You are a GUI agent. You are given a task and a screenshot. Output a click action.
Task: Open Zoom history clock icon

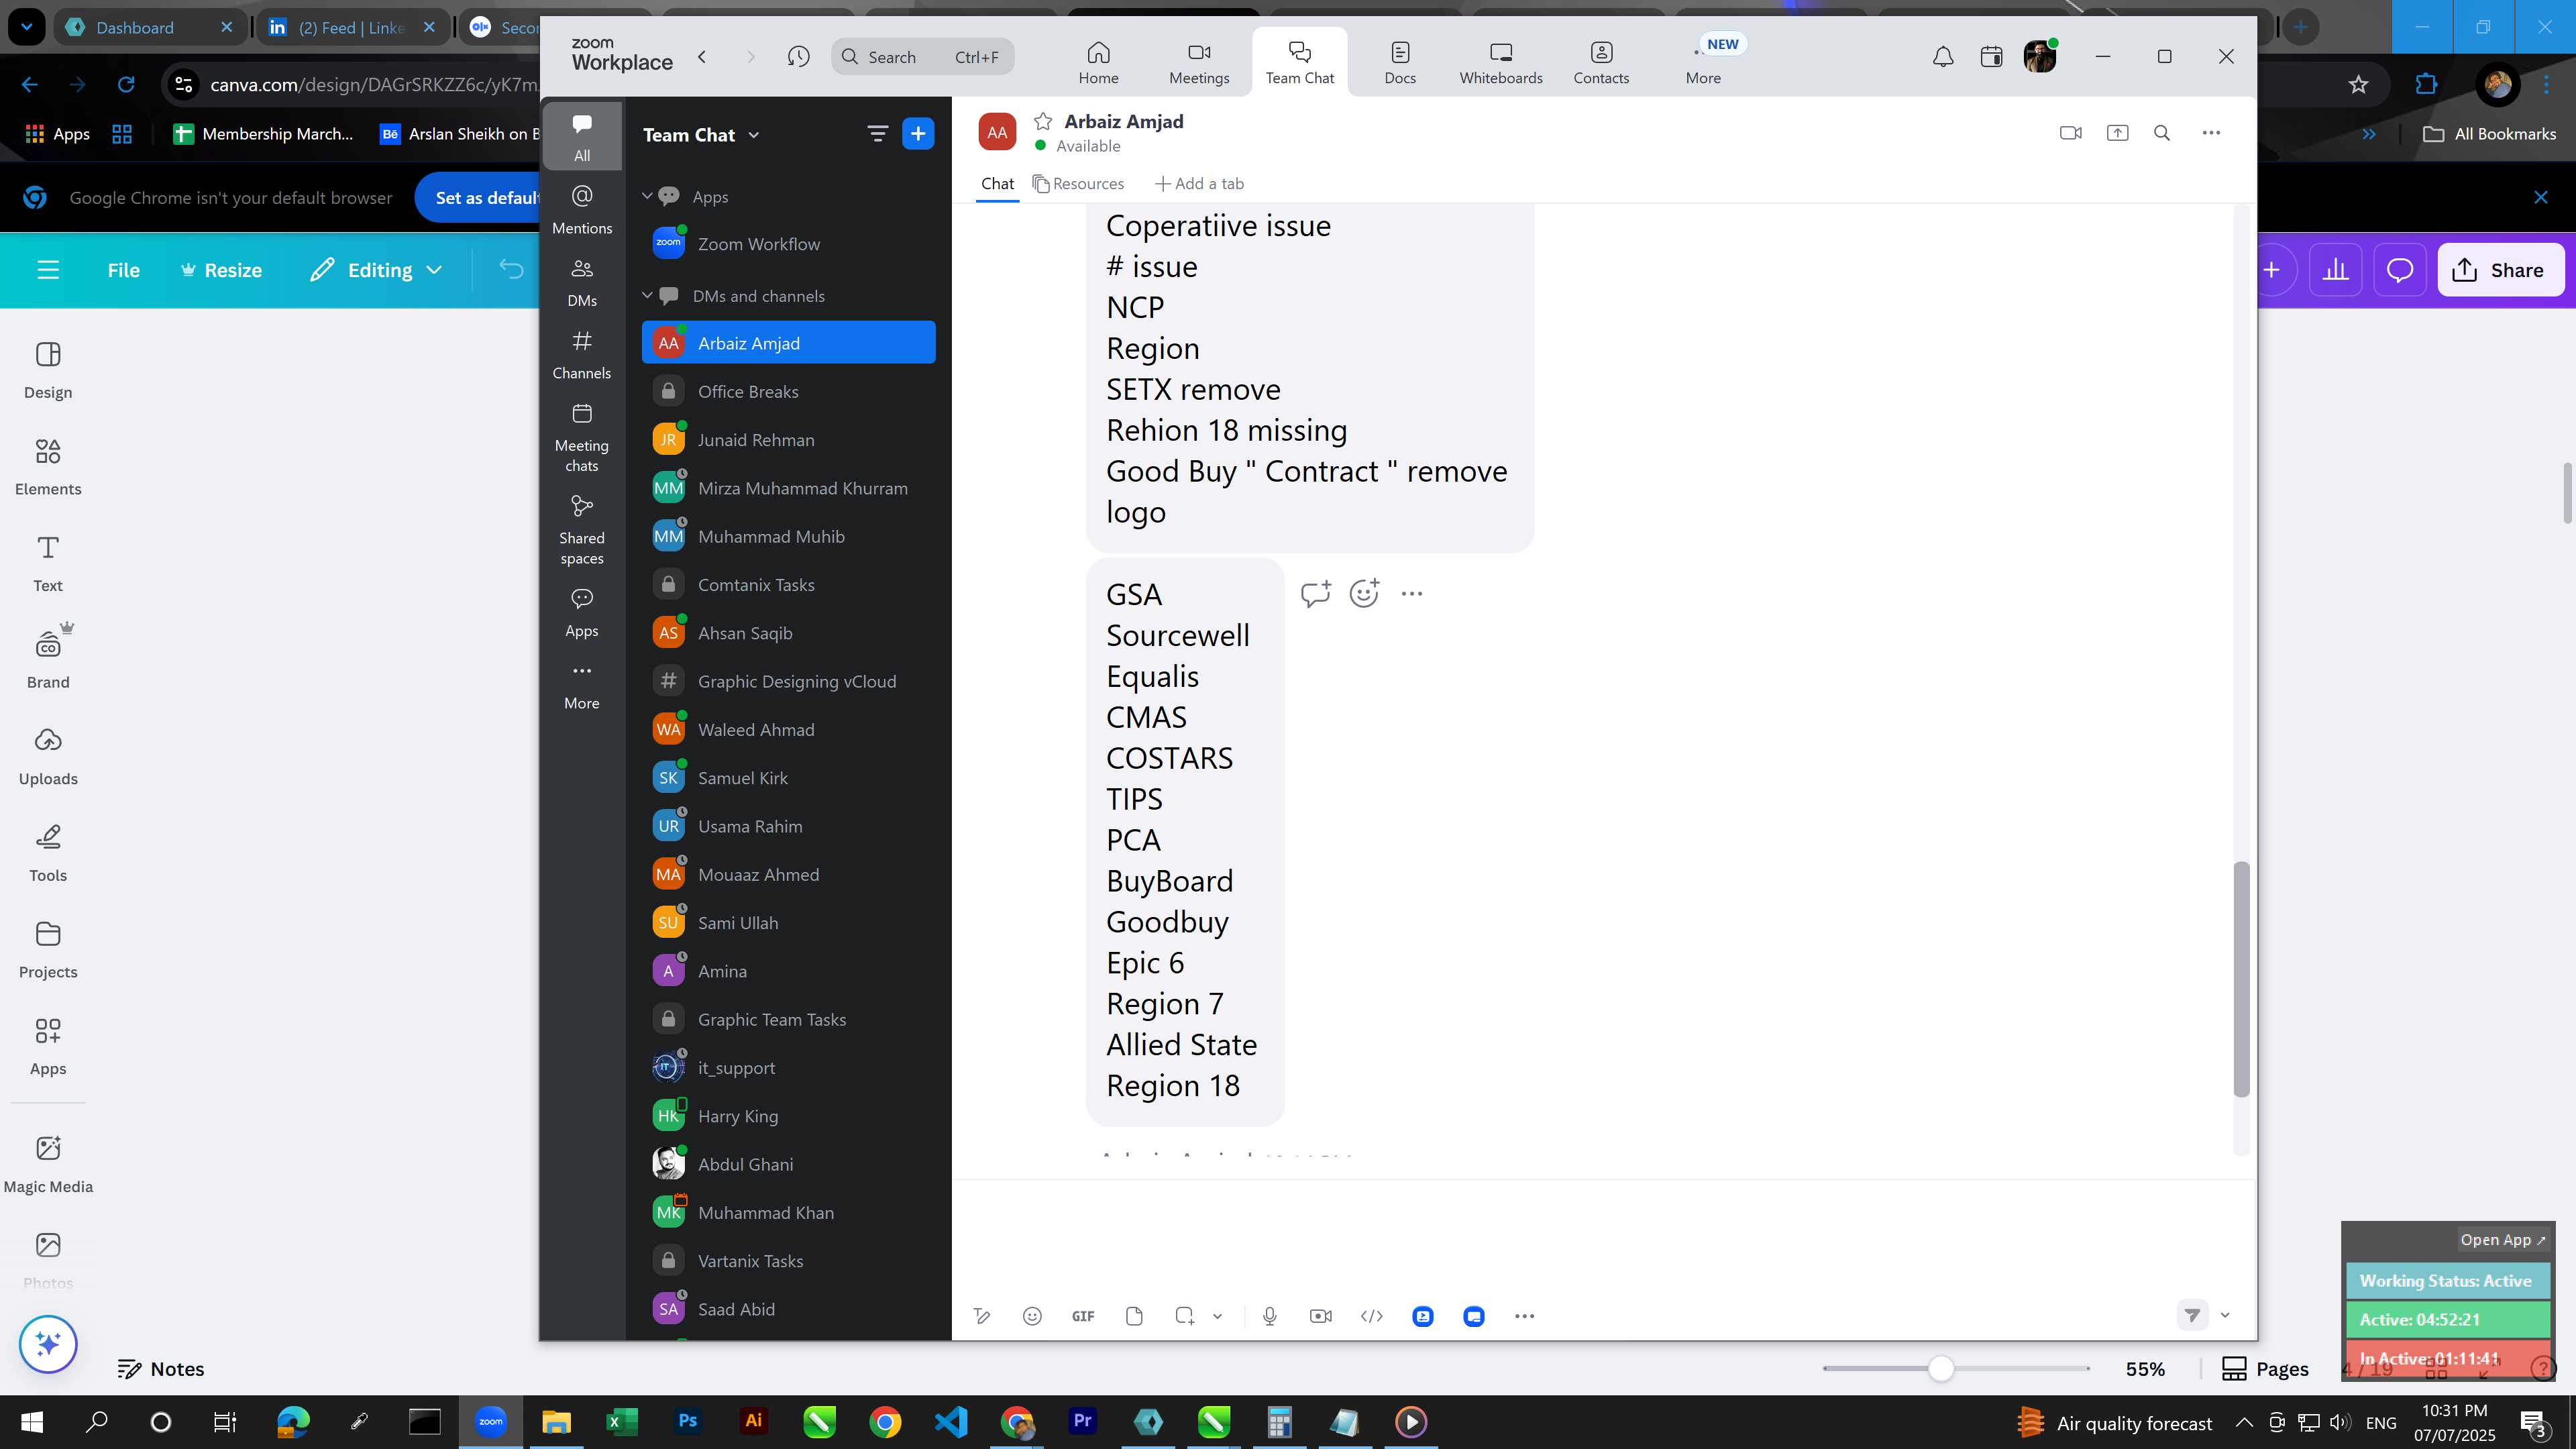pos(798,57)
